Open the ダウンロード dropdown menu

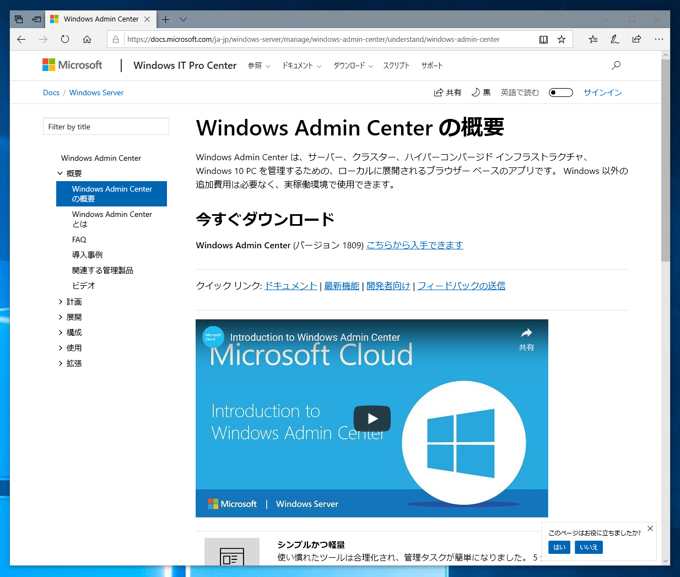(x=353, y=66)
